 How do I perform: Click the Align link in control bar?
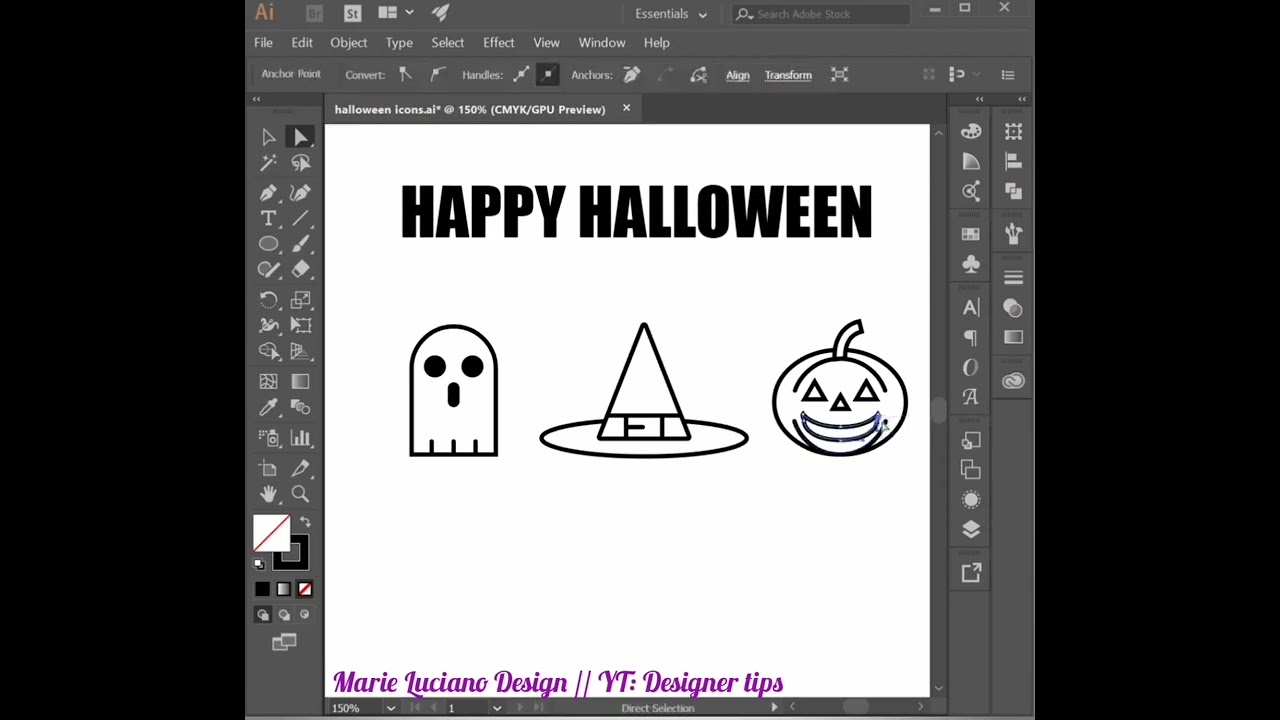click(738, 75)
